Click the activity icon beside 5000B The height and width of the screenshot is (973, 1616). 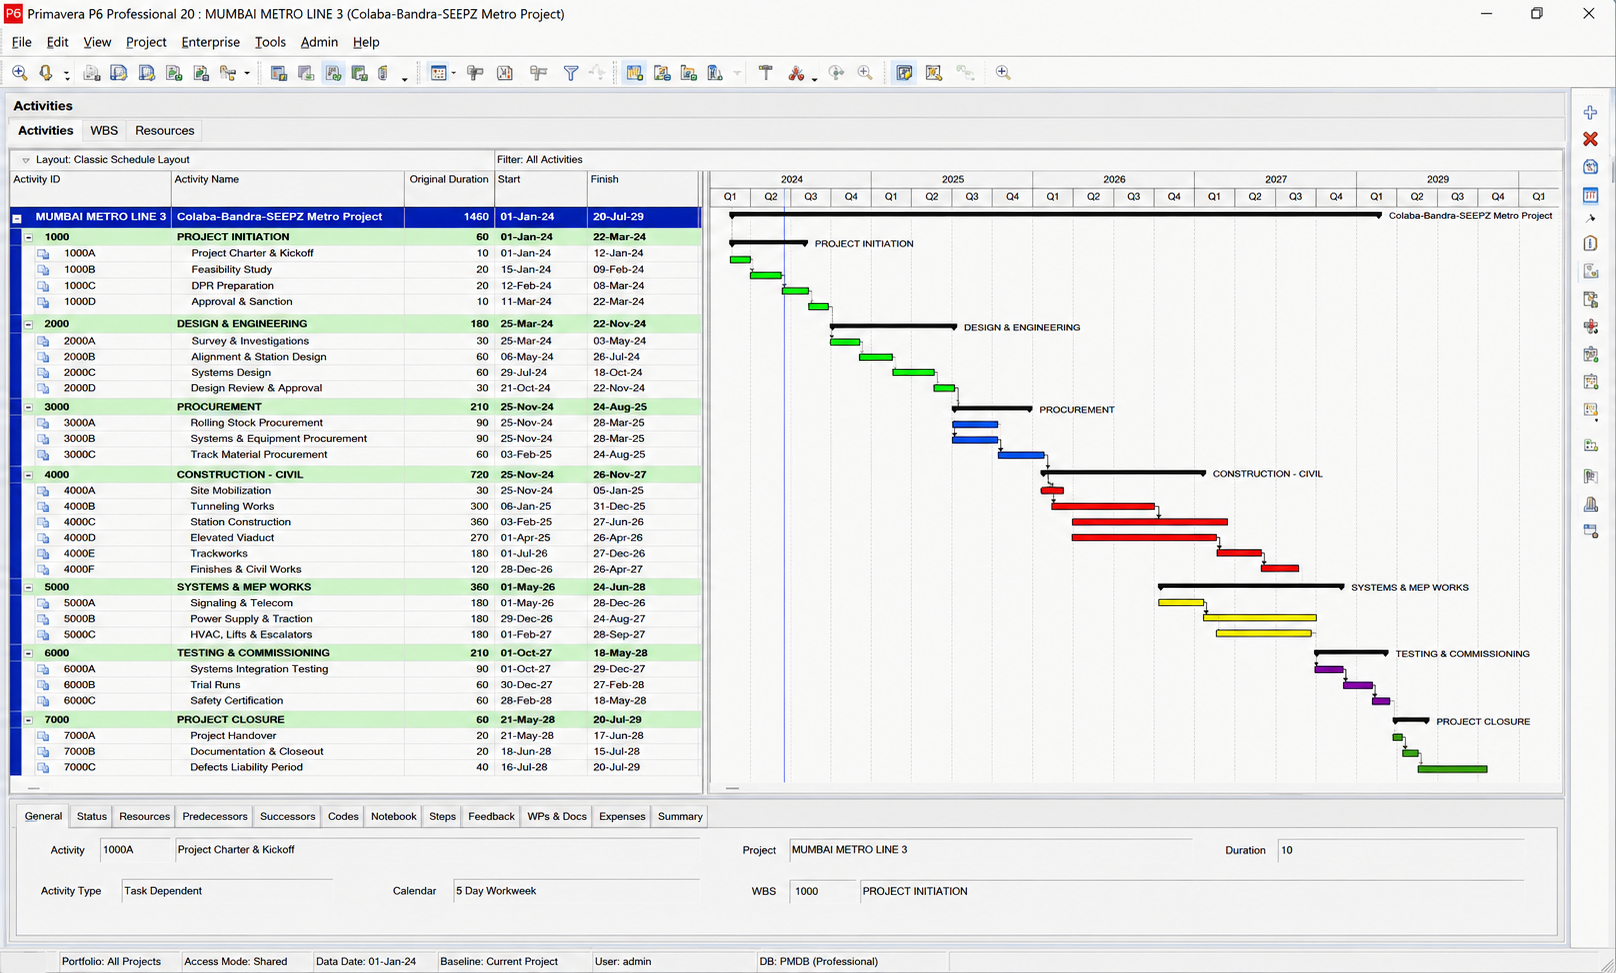43,619
